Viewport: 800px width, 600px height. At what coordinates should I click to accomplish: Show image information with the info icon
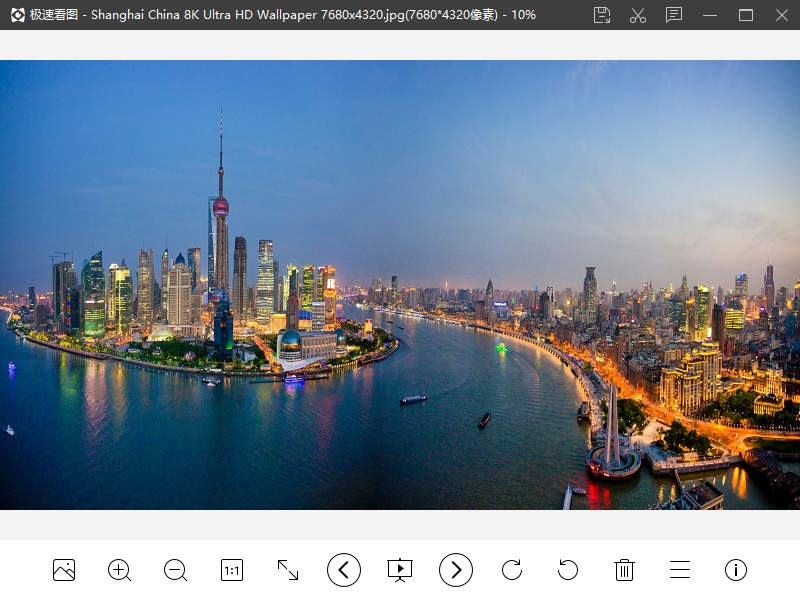point(736,570)
